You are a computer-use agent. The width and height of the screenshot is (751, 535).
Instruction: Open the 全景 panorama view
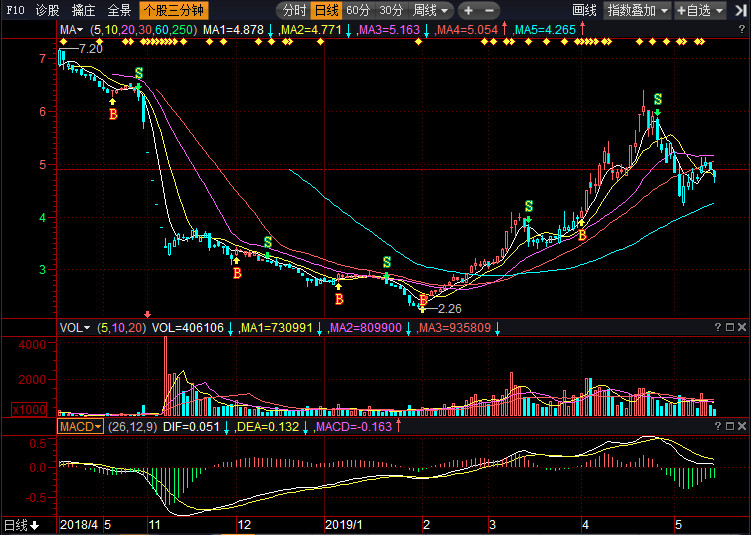(x=119, y=10)
